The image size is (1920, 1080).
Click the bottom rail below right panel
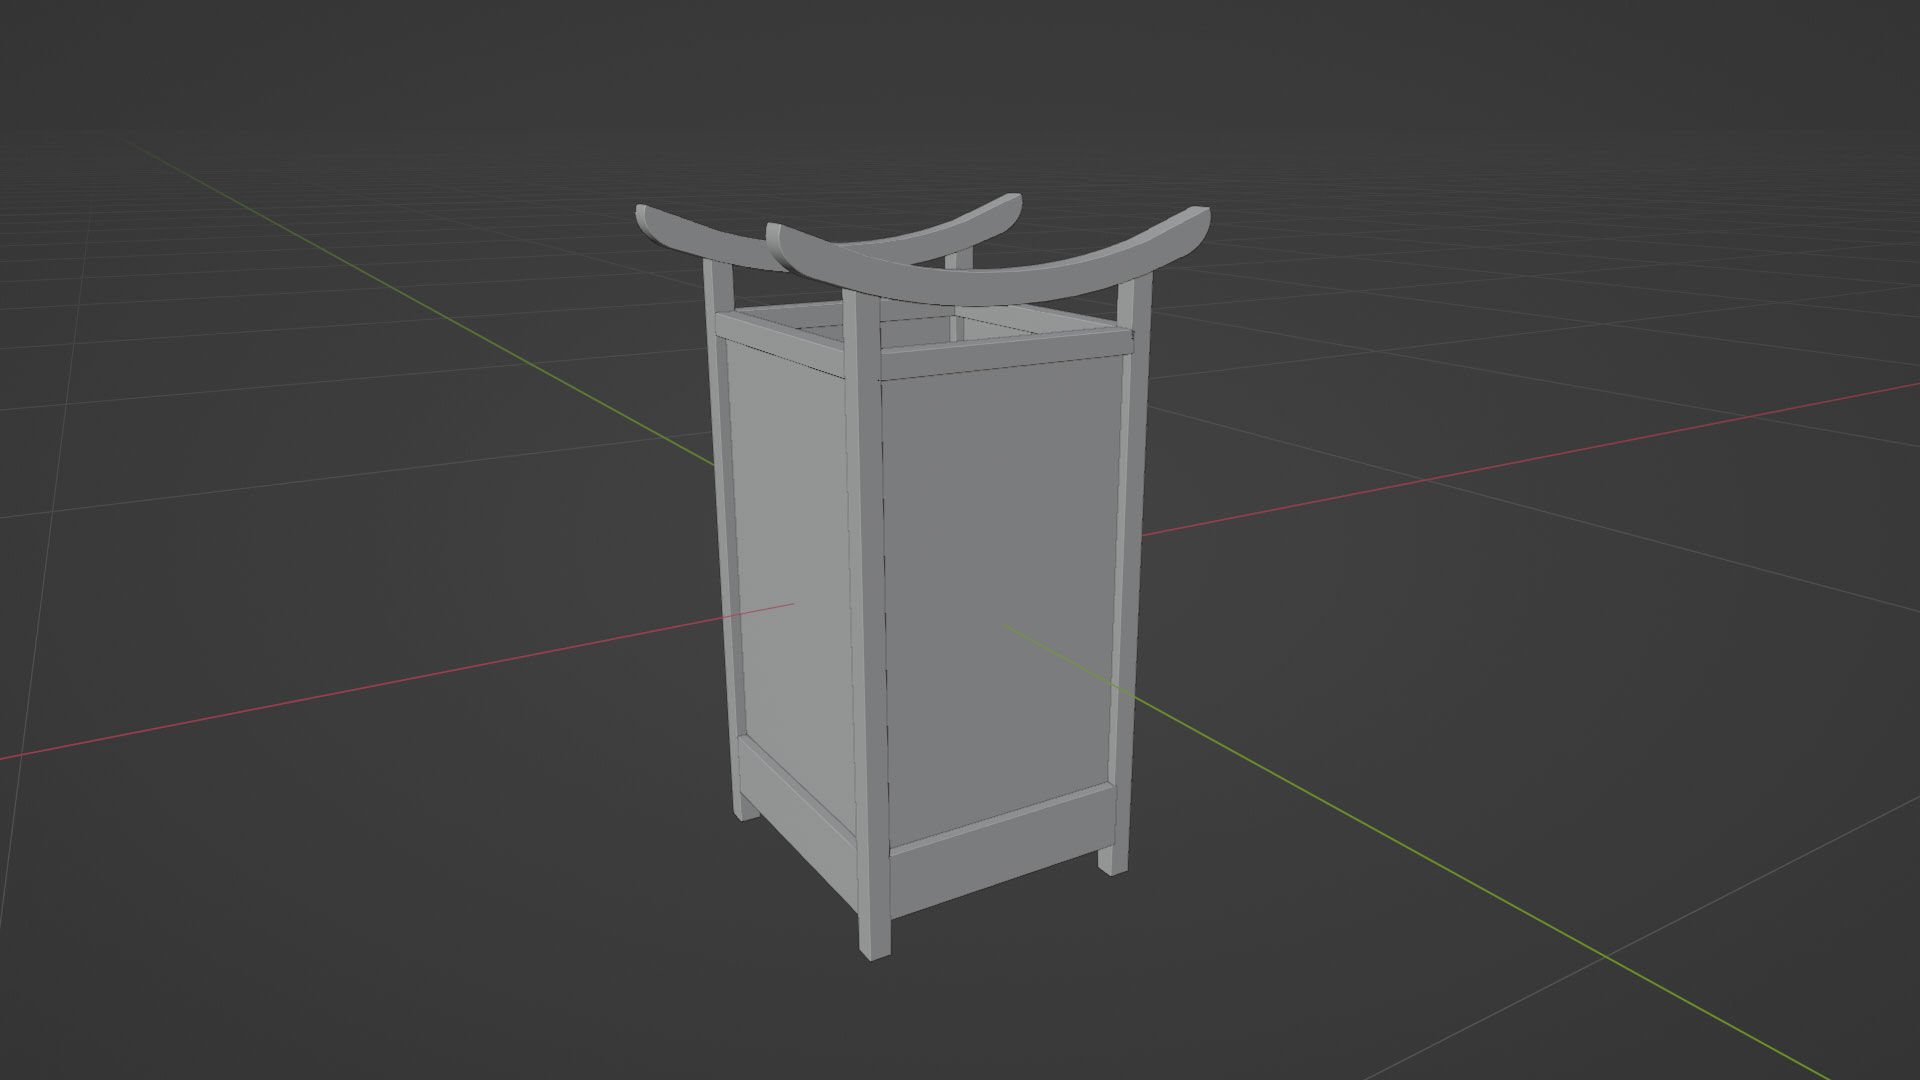tap(1000, 852)
